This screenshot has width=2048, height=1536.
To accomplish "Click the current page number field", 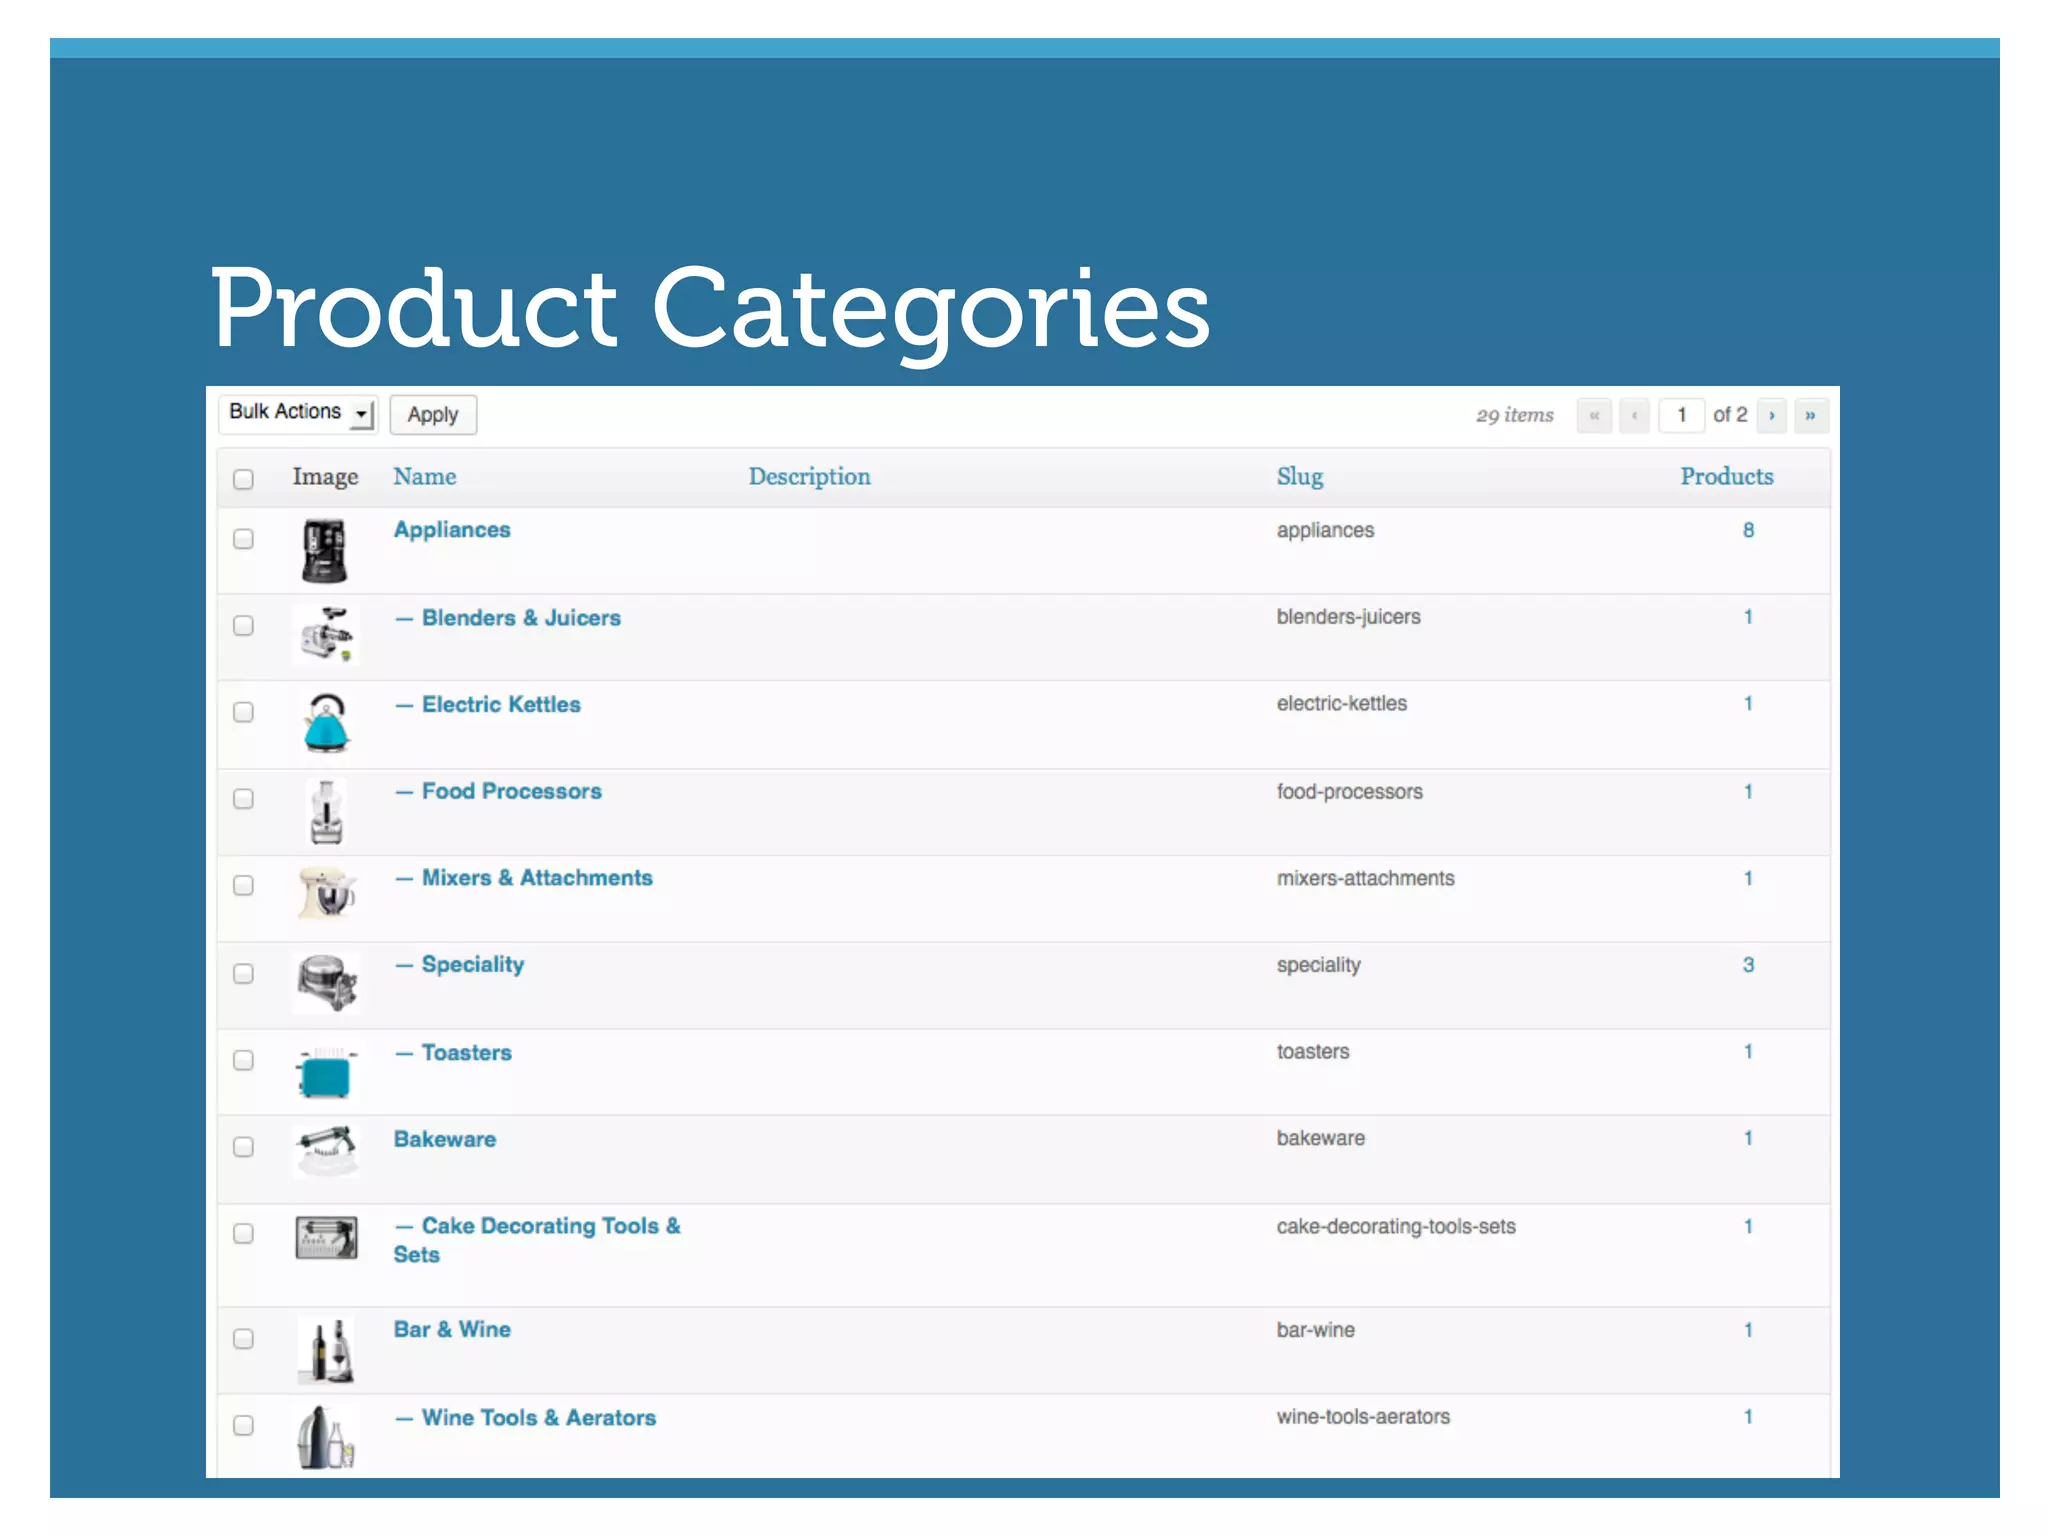I will 1682,415.
